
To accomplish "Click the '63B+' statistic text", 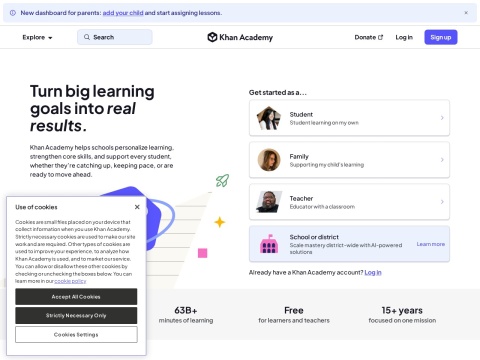I will click(186, 310).
